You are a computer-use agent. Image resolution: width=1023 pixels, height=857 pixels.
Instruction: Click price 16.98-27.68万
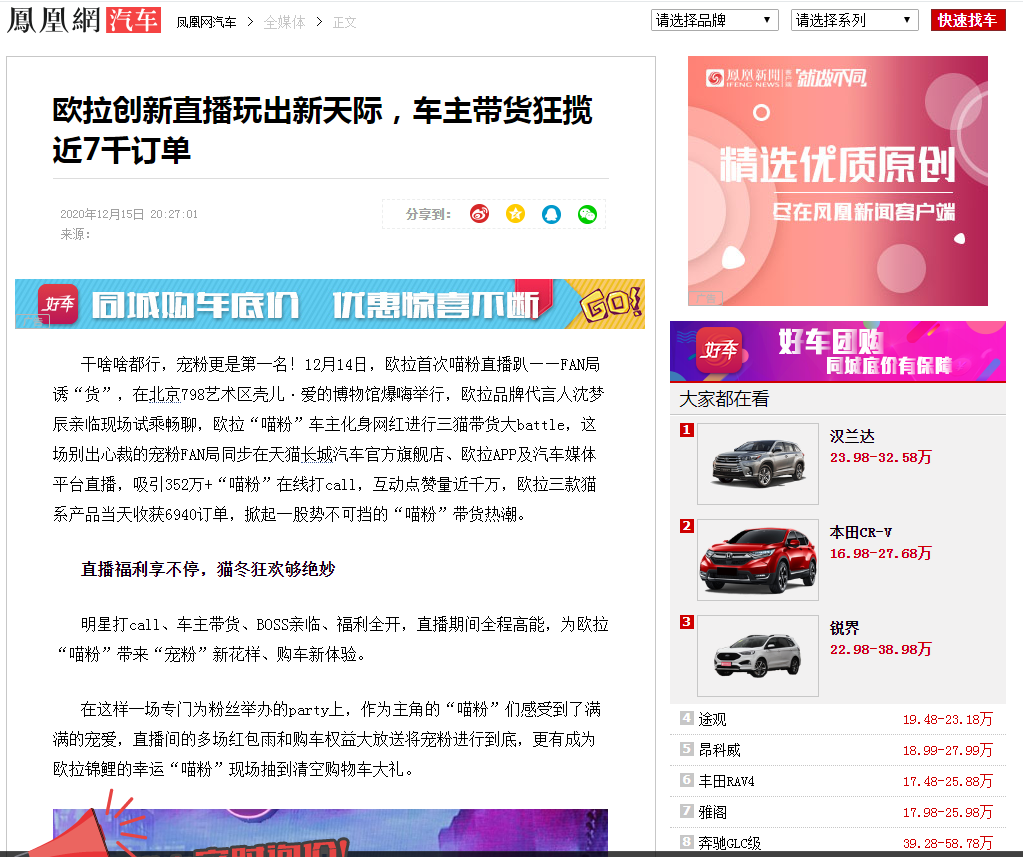click(x=881, y=553)
